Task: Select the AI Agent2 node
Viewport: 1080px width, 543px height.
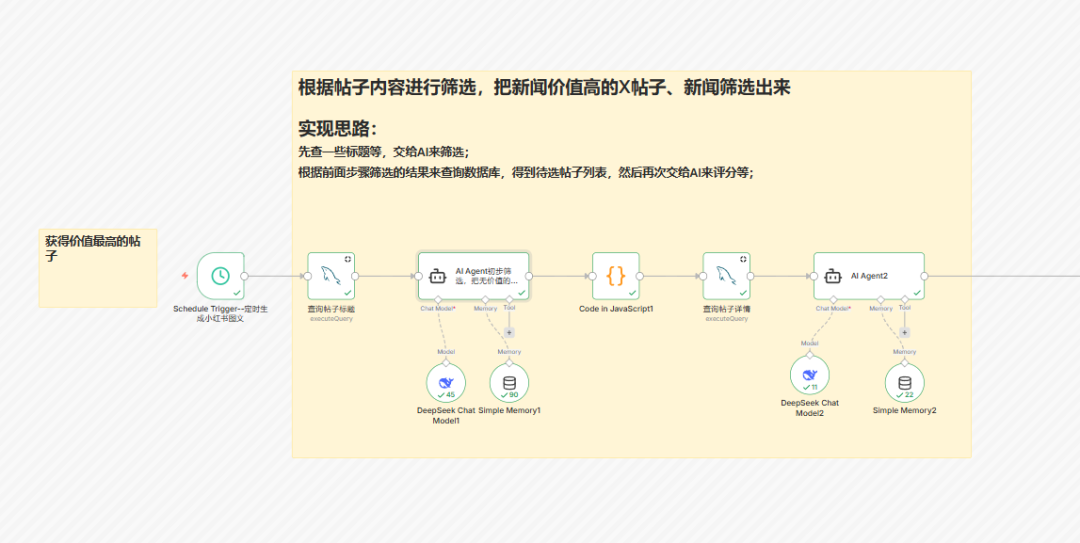Action: coord(869,276)
